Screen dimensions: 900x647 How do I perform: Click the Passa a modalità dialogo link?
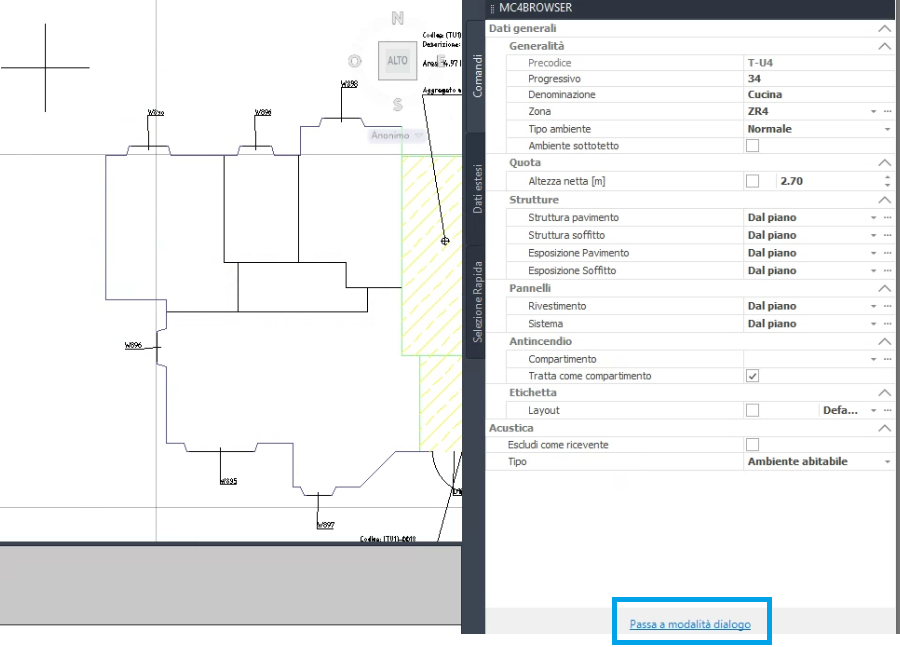click(689, 625)
